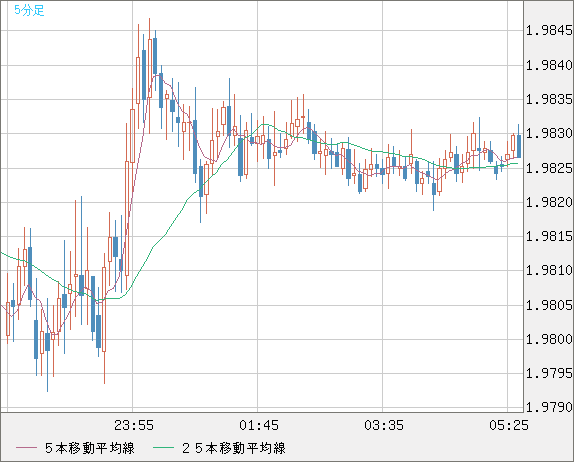This screenshot has height=462, width=574.
Task: Click the 1.9790 price axis label
Action: pyautogui.click(x=549, y=407)
